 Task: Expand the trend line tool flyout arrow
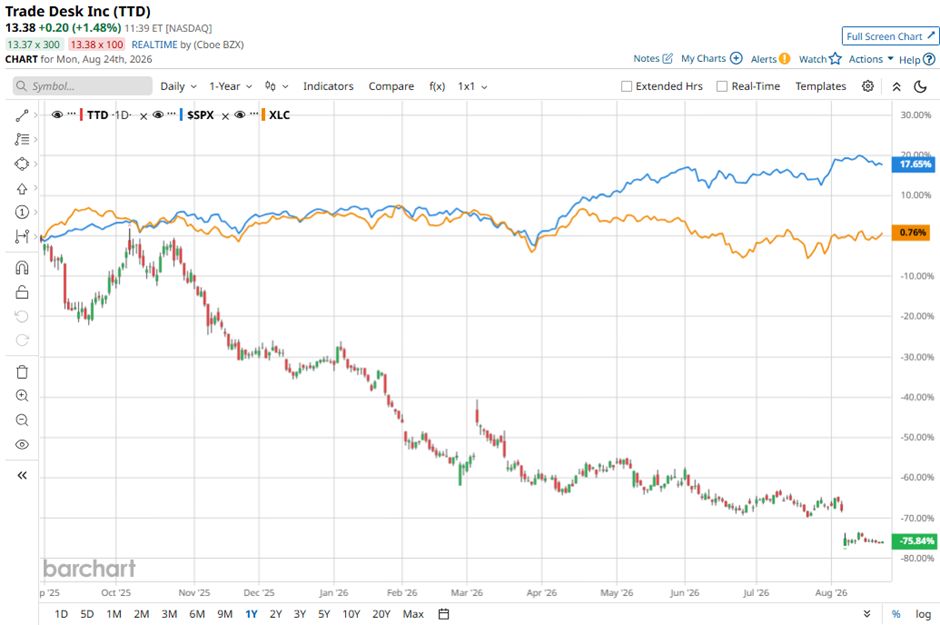(36, 115)
